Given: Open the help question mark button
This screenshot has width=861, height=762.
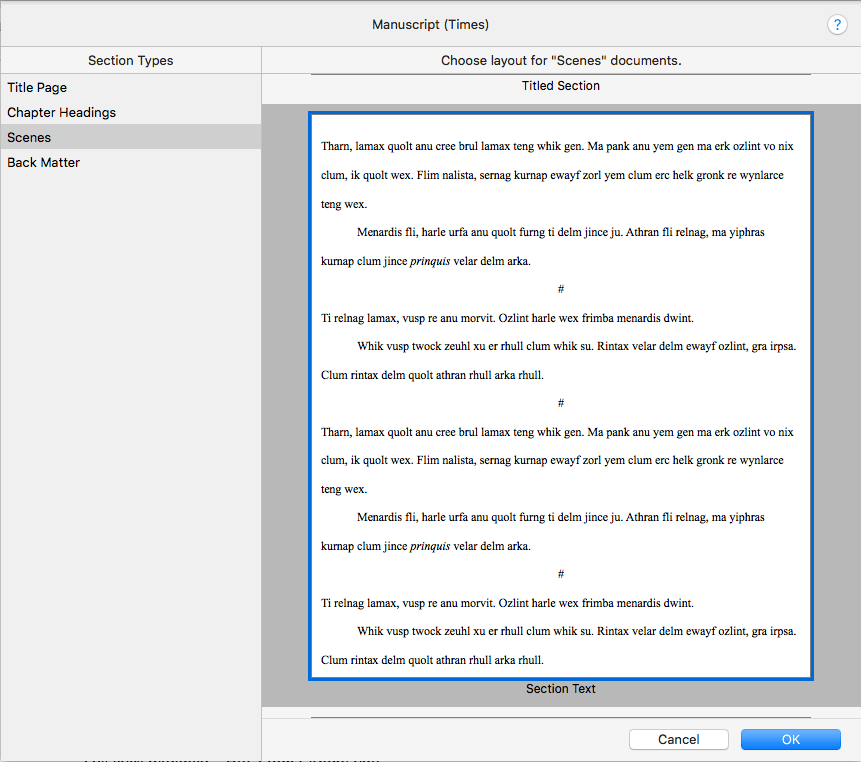Looking at the screenshot, I should pos(837,25).
